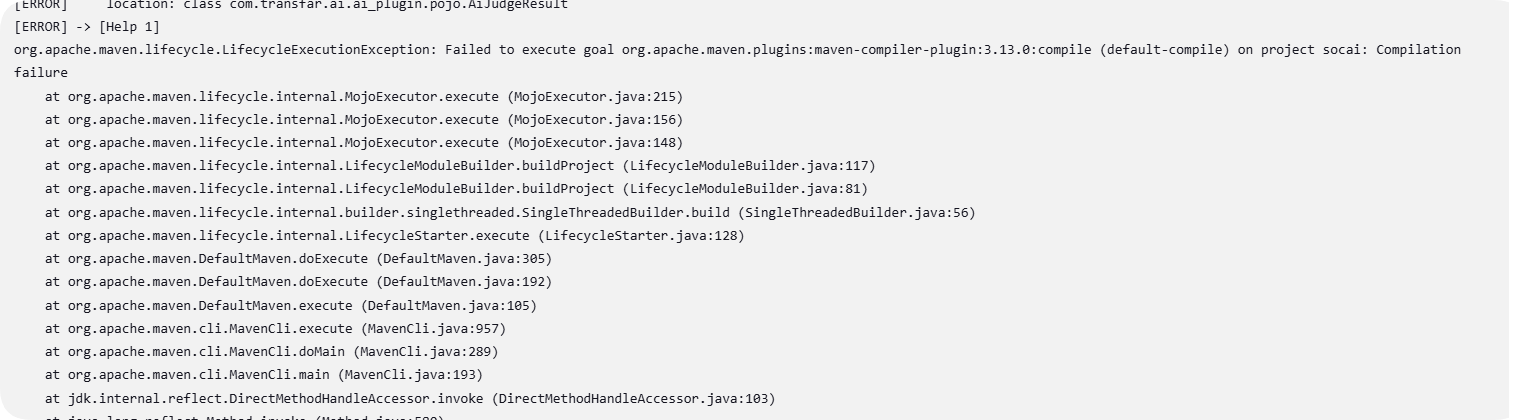This screenshot has height=420, width=1526.
Task: Click the LifecycleStarter.java:128 stack frame
Action: point(641,235)
